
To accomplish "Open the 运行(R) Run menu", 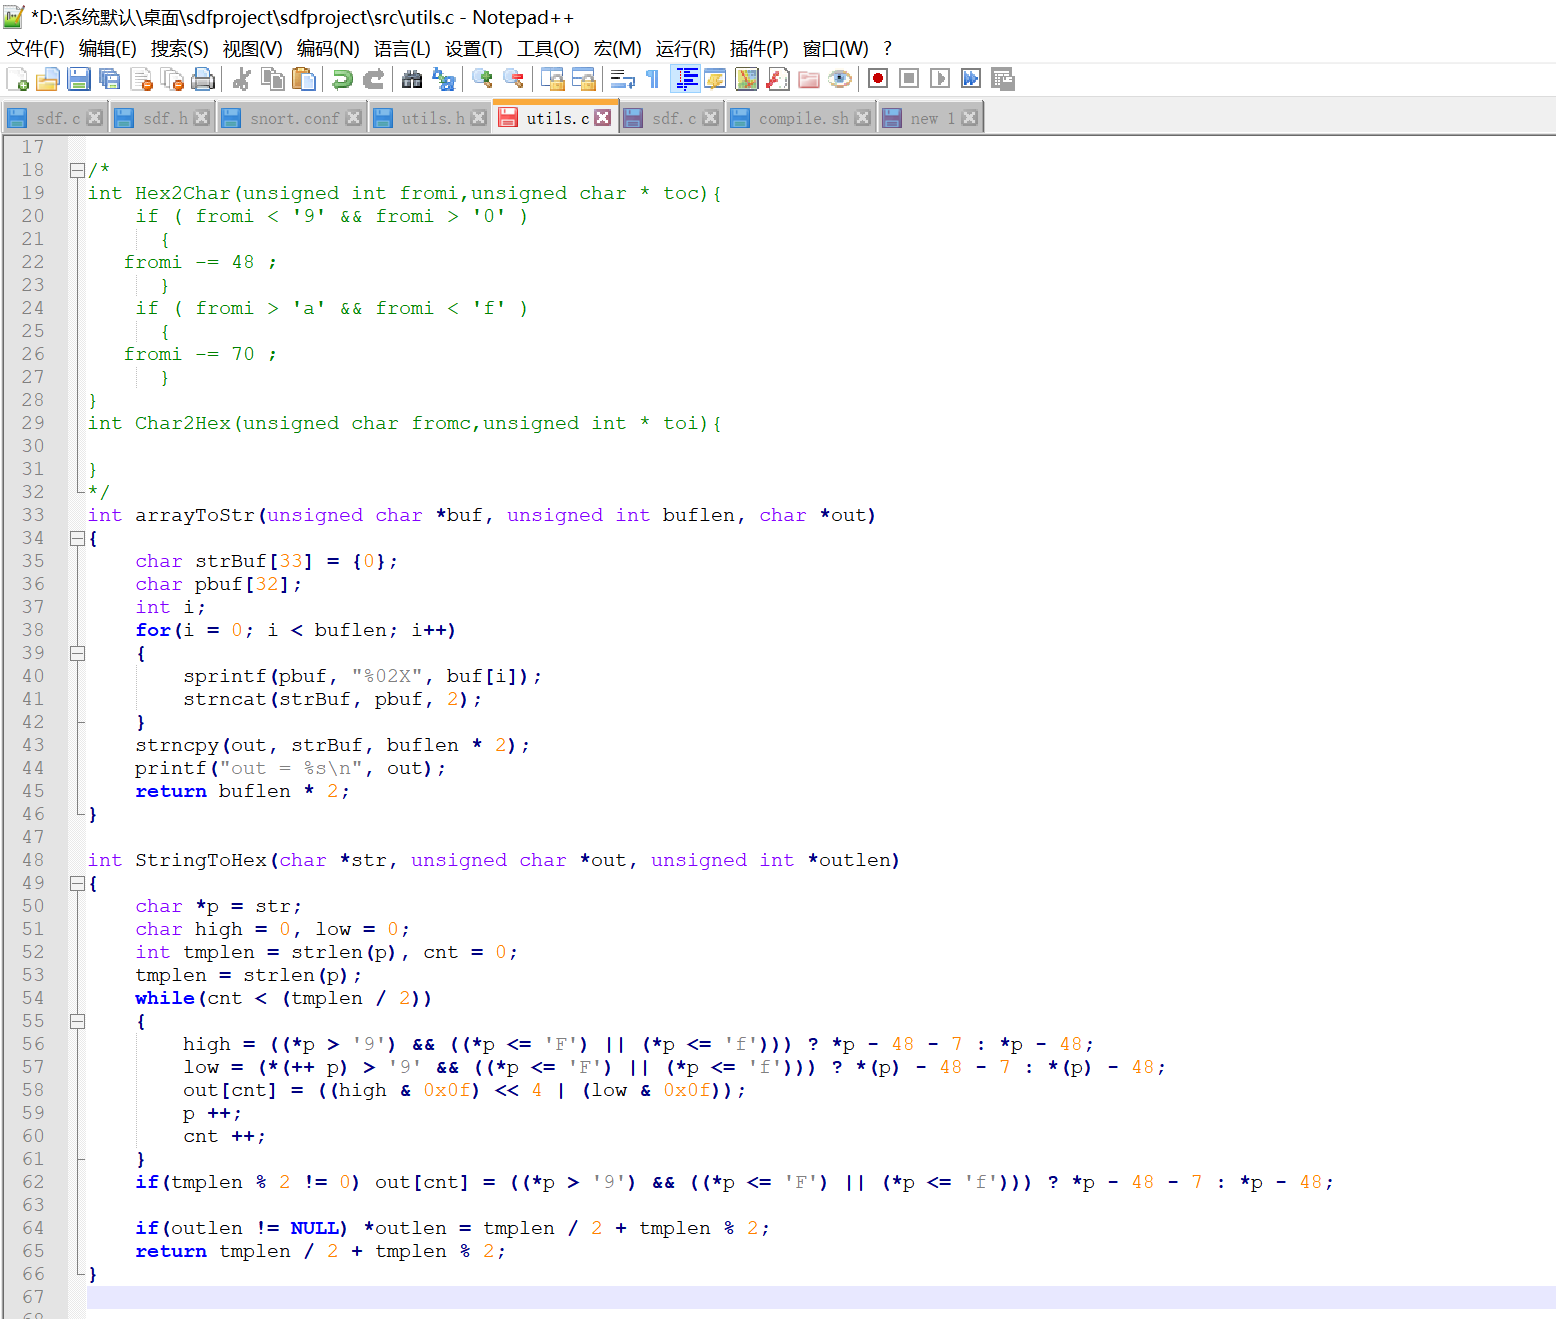I will click(x=685, y=49).
